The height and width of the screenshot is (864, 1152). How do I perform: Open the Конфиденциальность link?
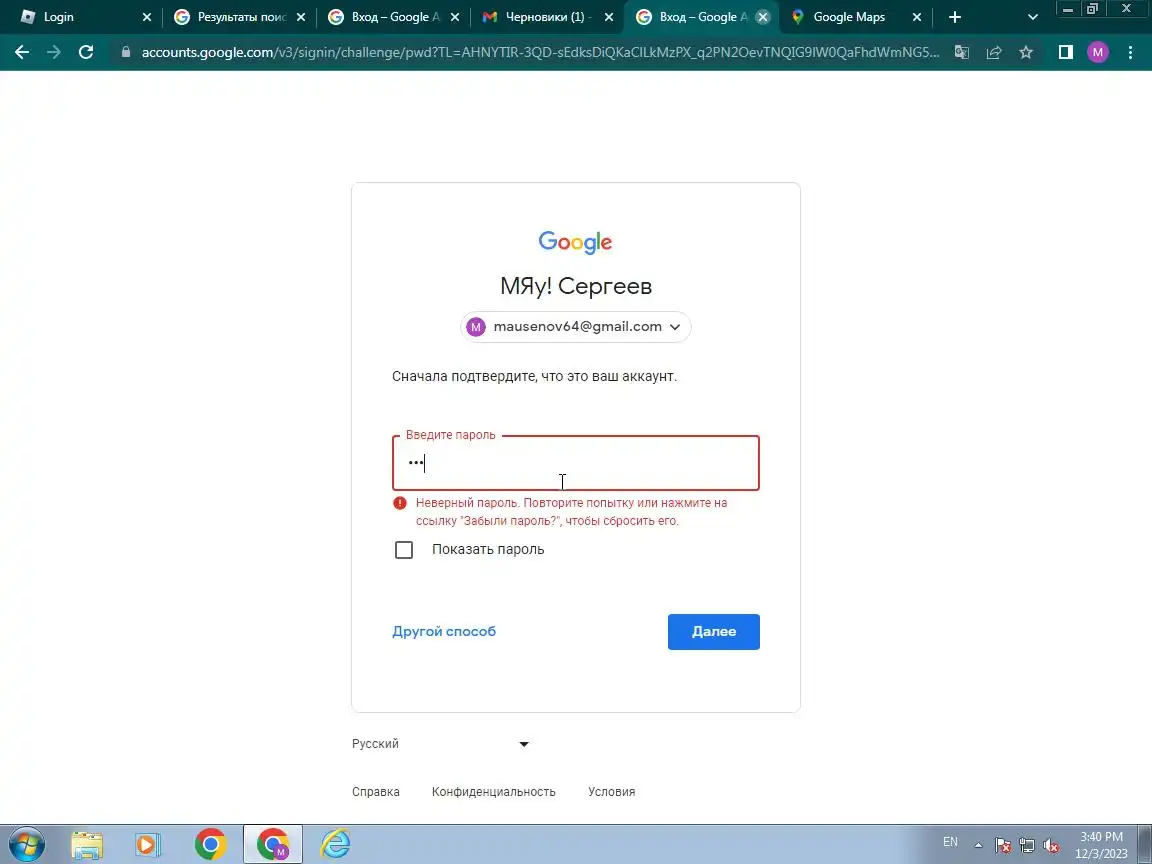coord(494,792)
